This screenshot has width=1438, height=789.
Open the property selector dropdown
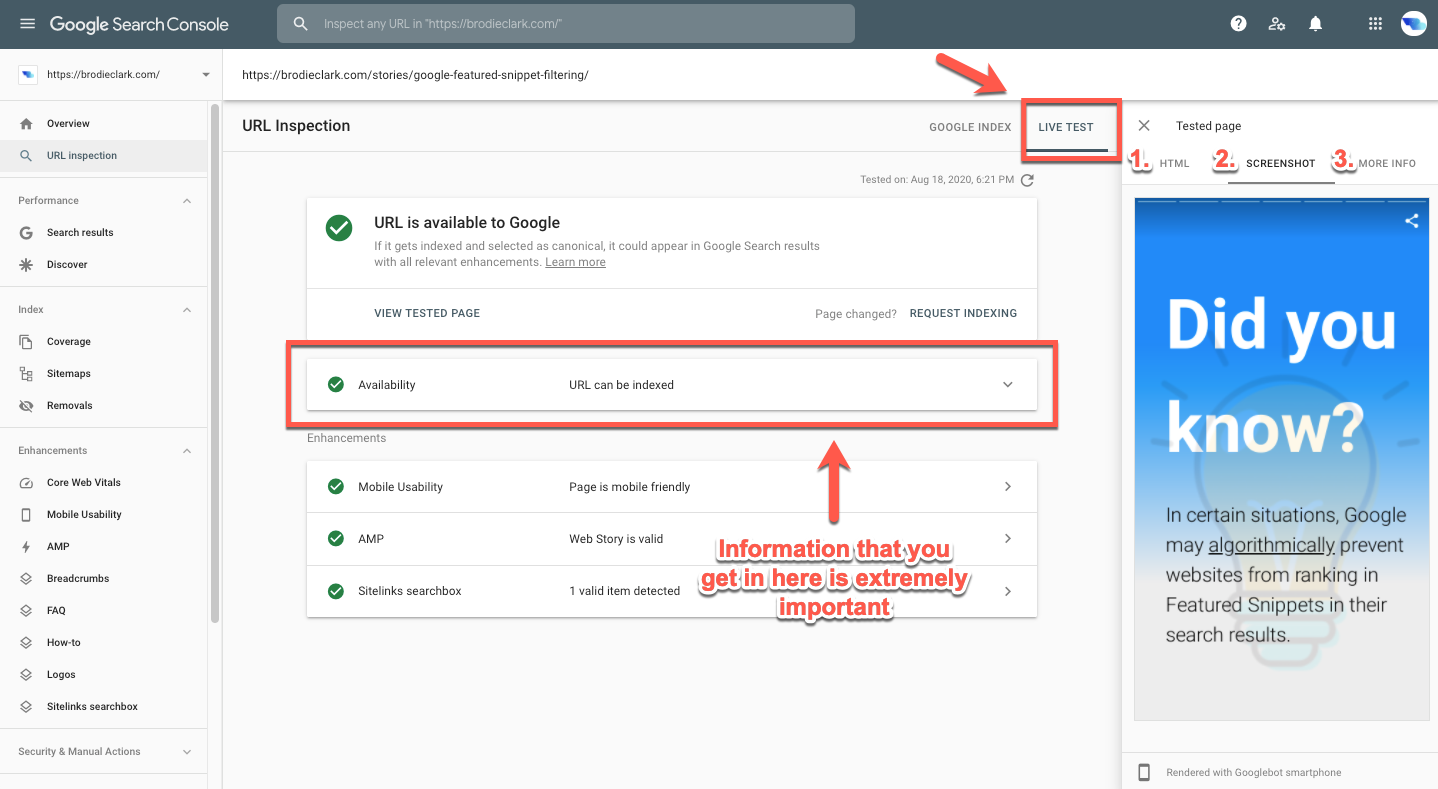206,74
